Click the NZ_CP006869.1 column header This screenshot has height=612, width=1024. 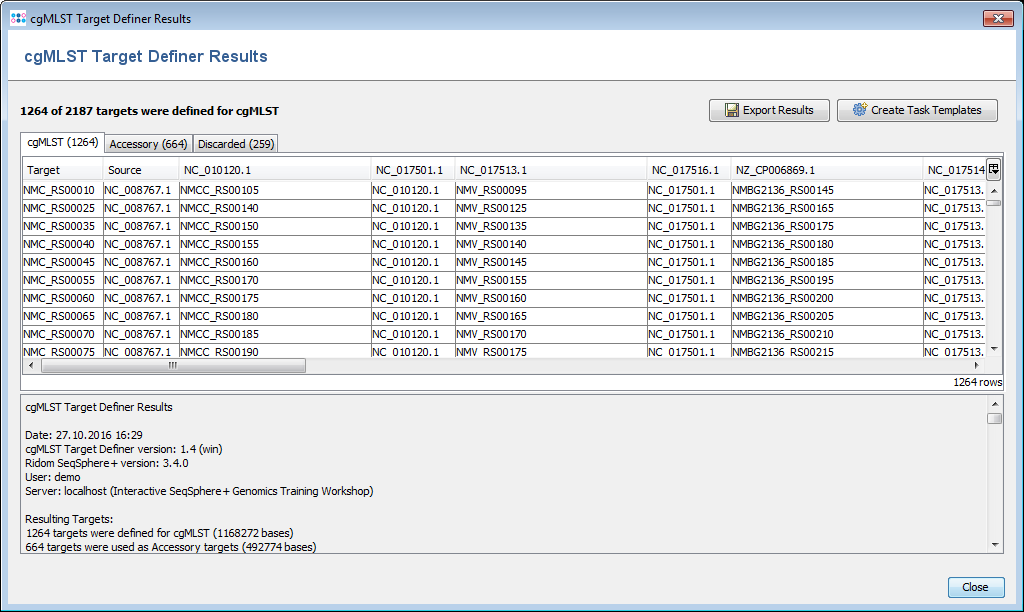(825, 170)
